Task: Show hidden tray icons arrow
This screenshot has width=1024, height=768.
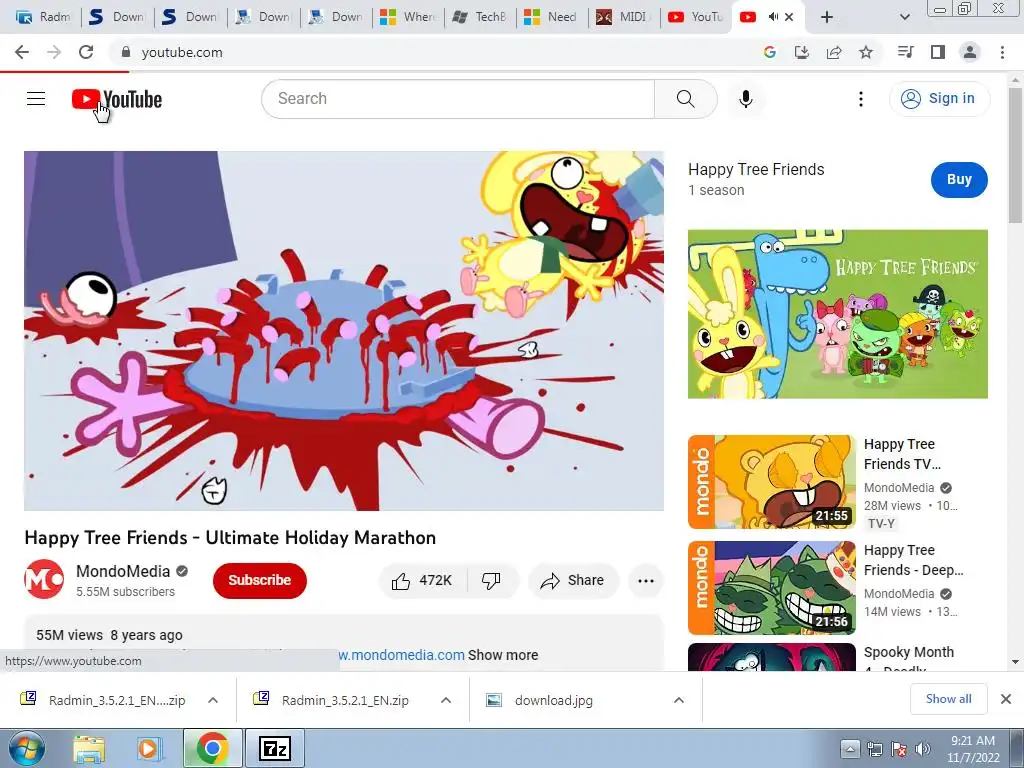Action: coord(850,748)
